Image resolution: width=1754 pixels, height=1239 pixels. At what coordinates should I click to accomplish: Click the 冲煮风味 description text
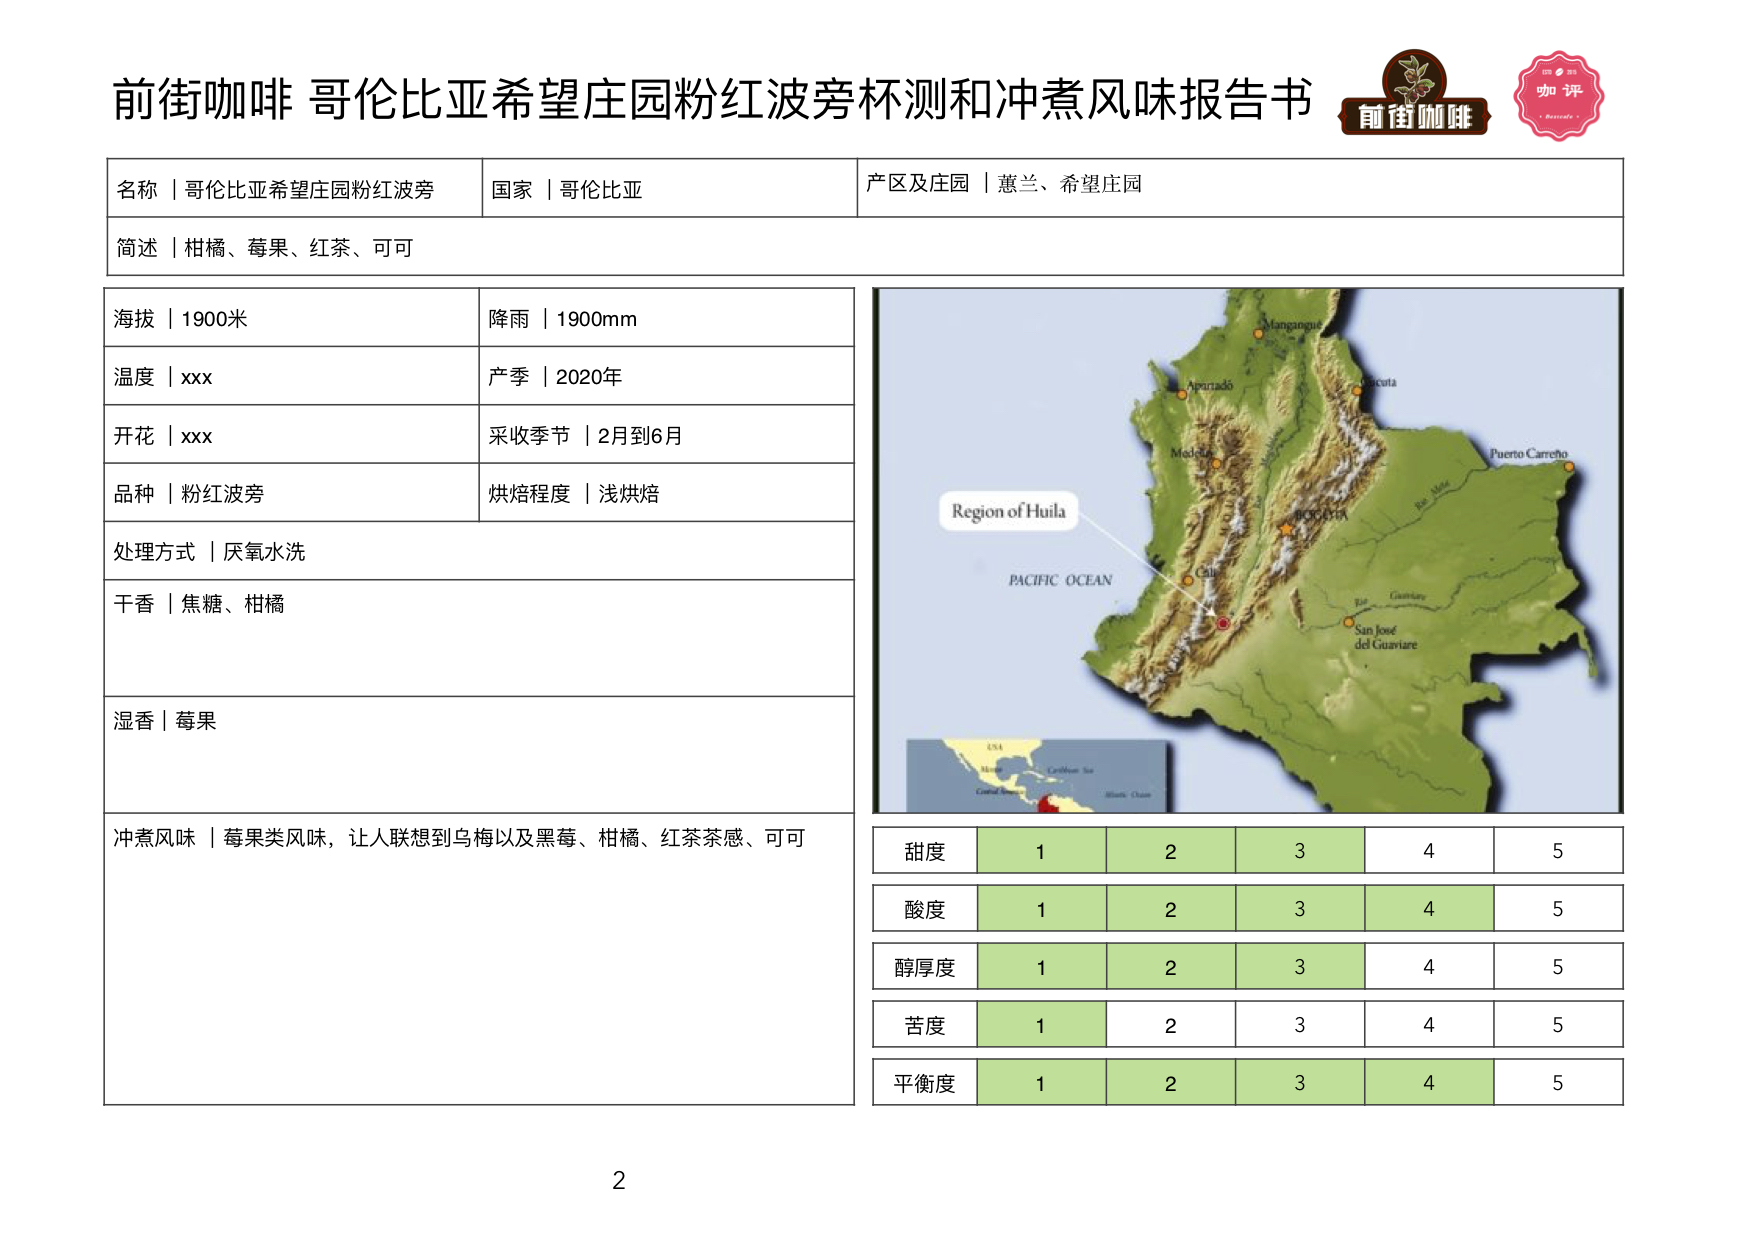pyautogui.click(x=459, y=838)
